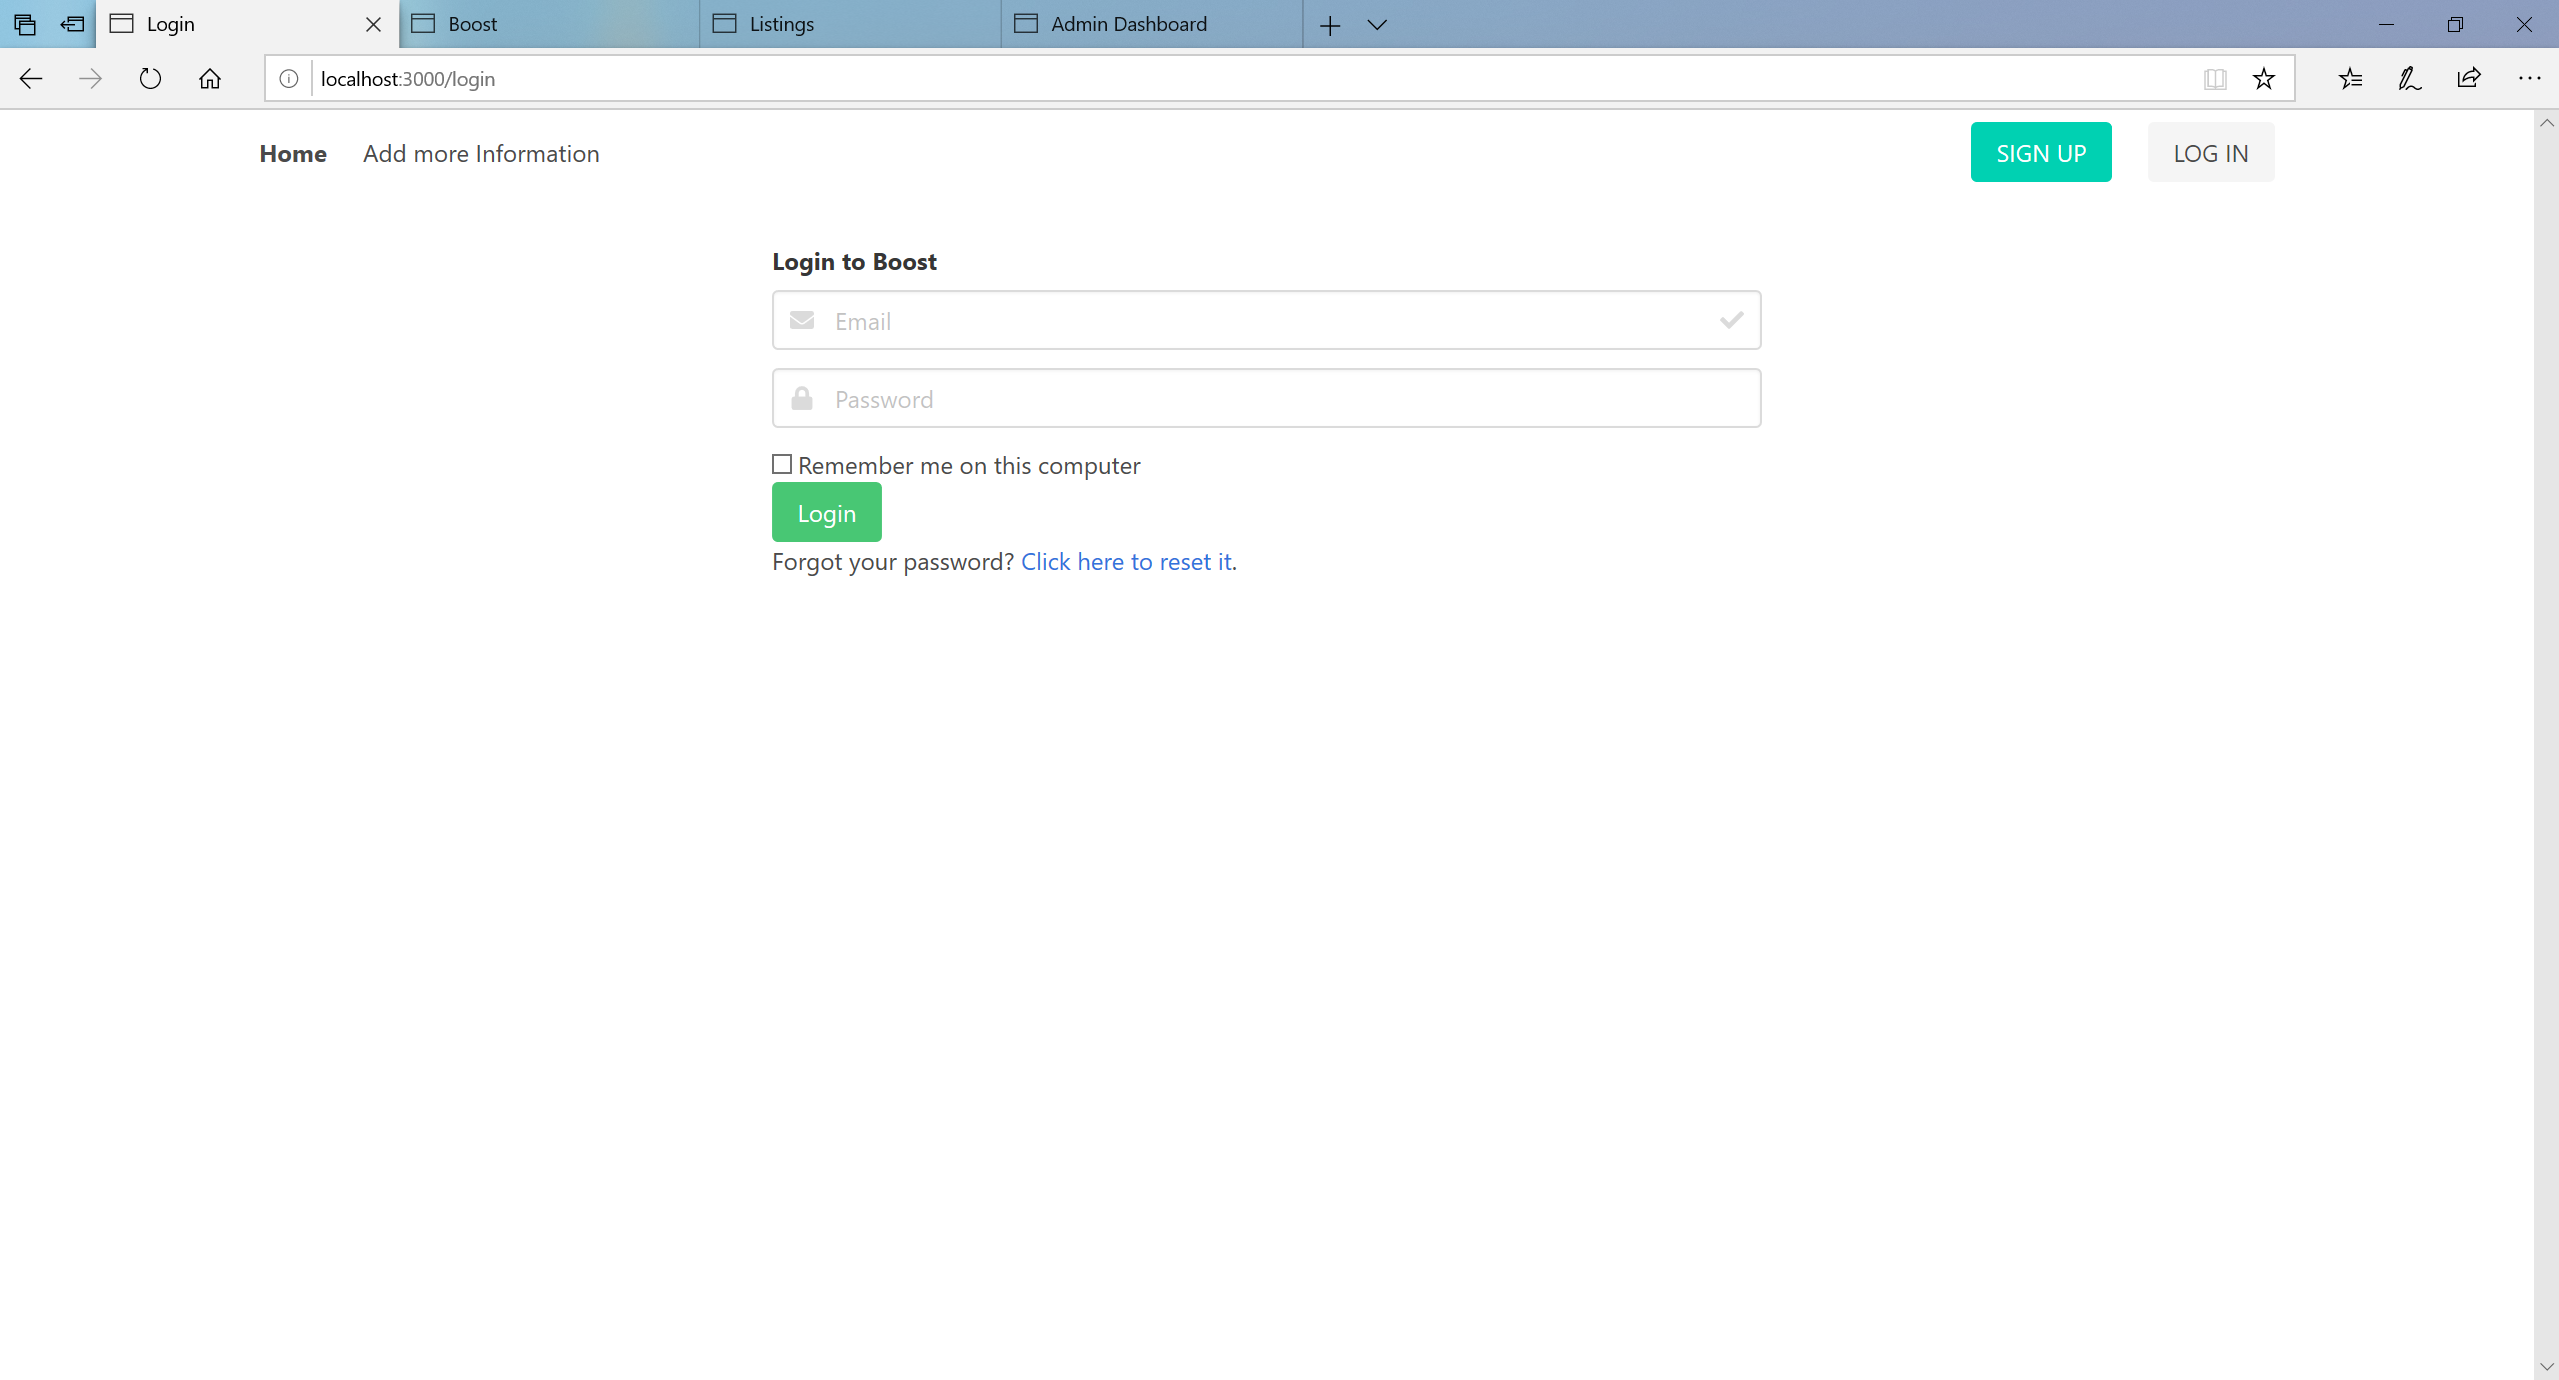
Task: Switch to the Listings tab
Action: 781,25
